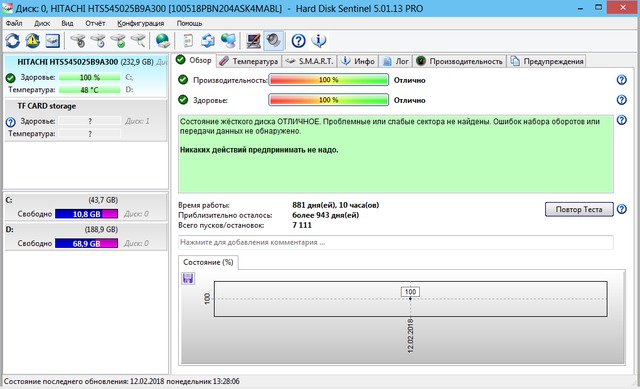This screenshot has width=640, height=389.
Task: Minimize the Hard Disk Sentinel window
Action: coord(580,8)
